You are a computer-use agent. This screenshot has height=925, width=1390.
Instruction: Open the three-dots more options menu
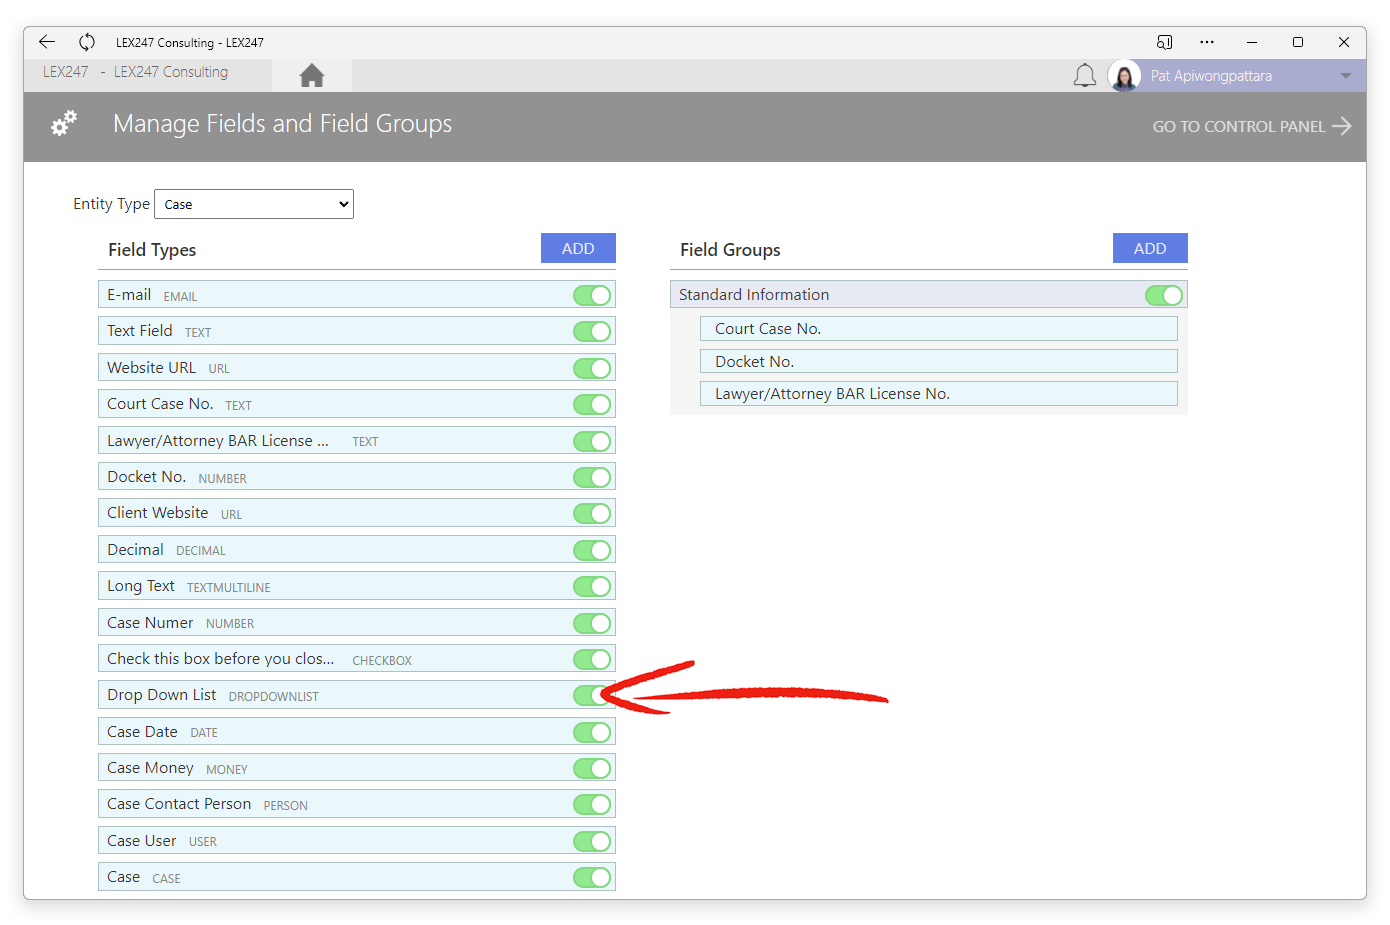point(1207,42)
